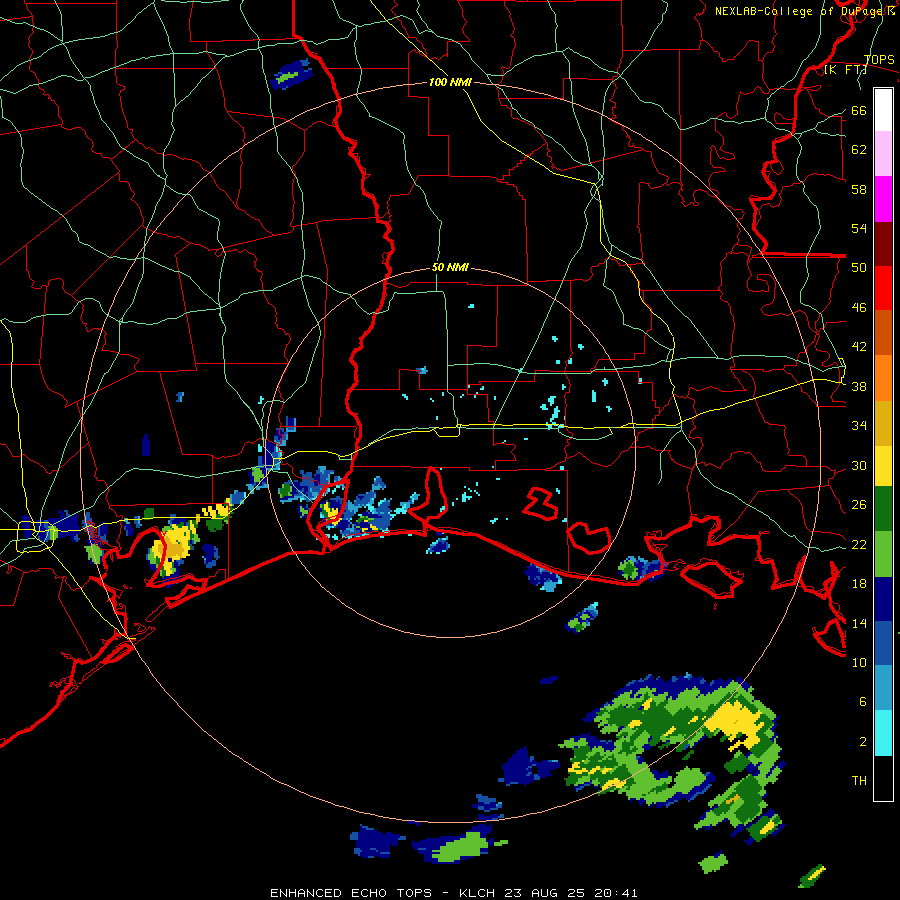
Task: Click the '[K FT]' units label
Action: [x=845, y=70]
